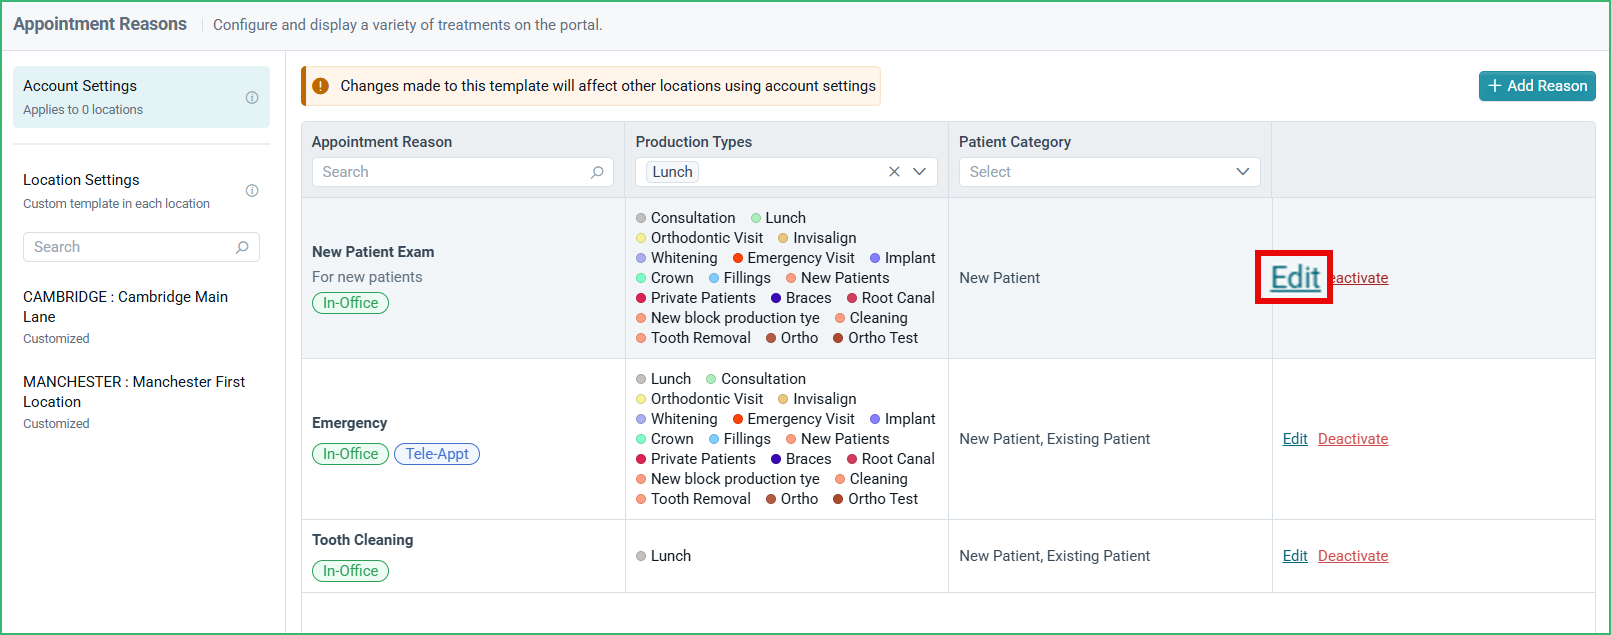
Task: Click the New Patient Exam title
Action: pyautogui.click(x=373, y=252)
